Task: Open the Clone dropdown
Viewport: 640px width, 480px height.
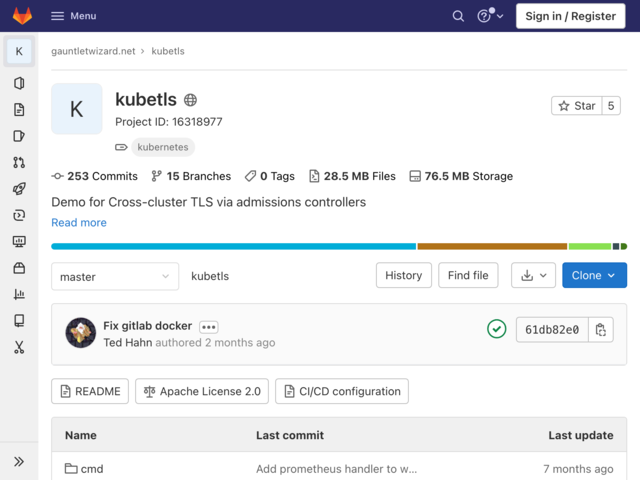Action: click(x=594, y=275)
